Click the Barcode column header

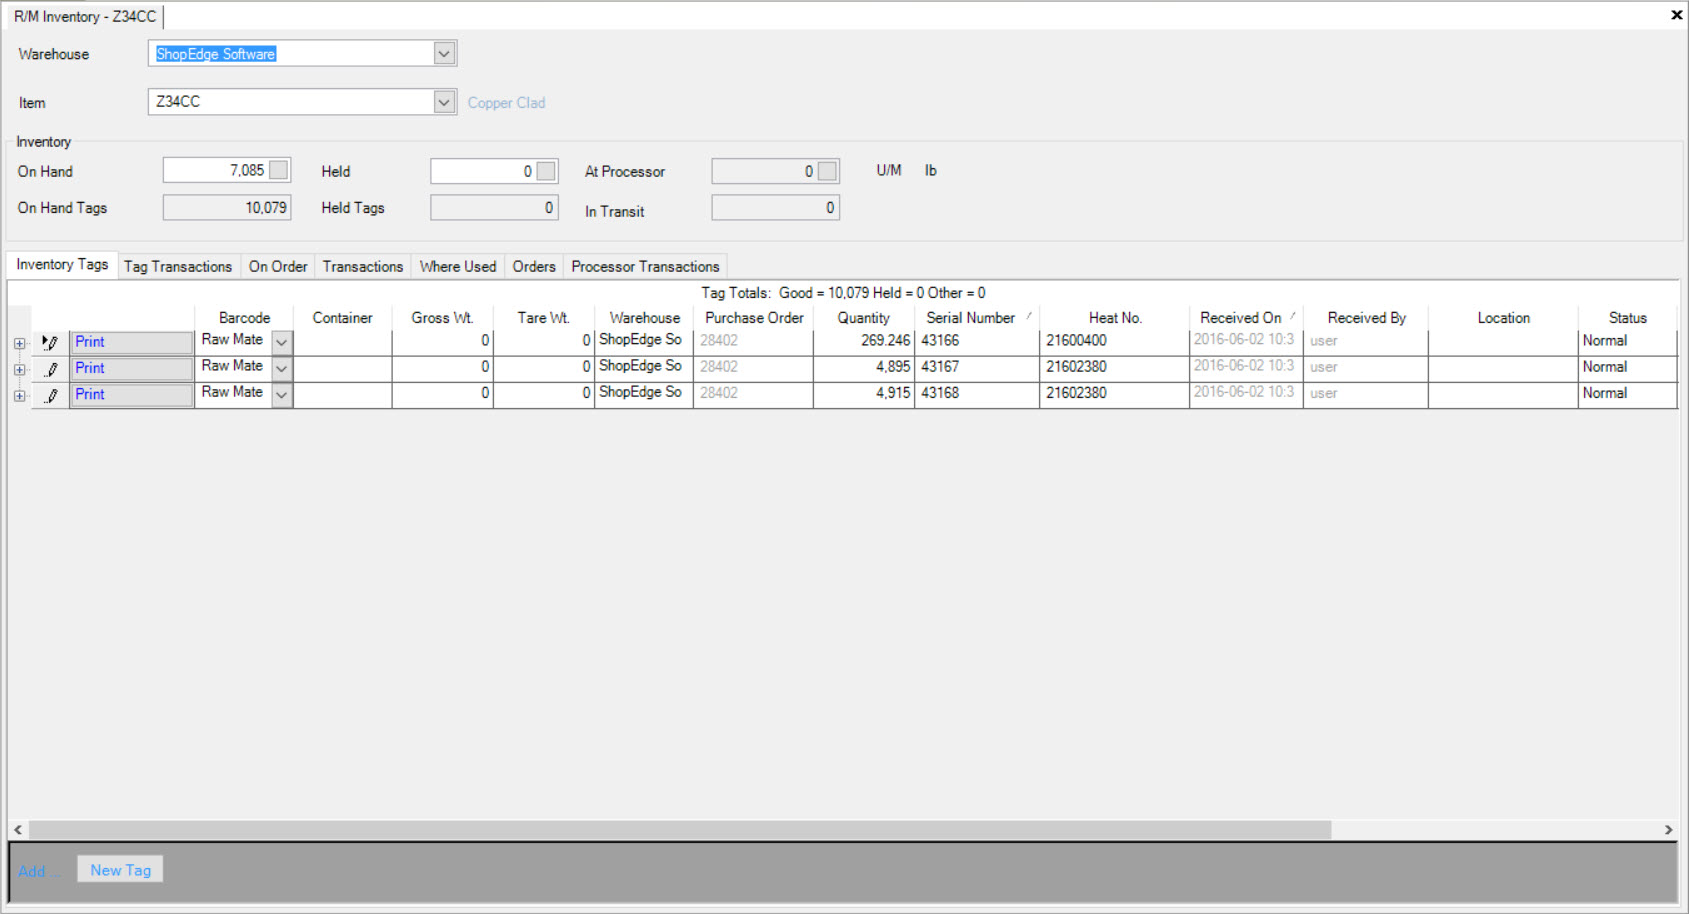point(244,318)
